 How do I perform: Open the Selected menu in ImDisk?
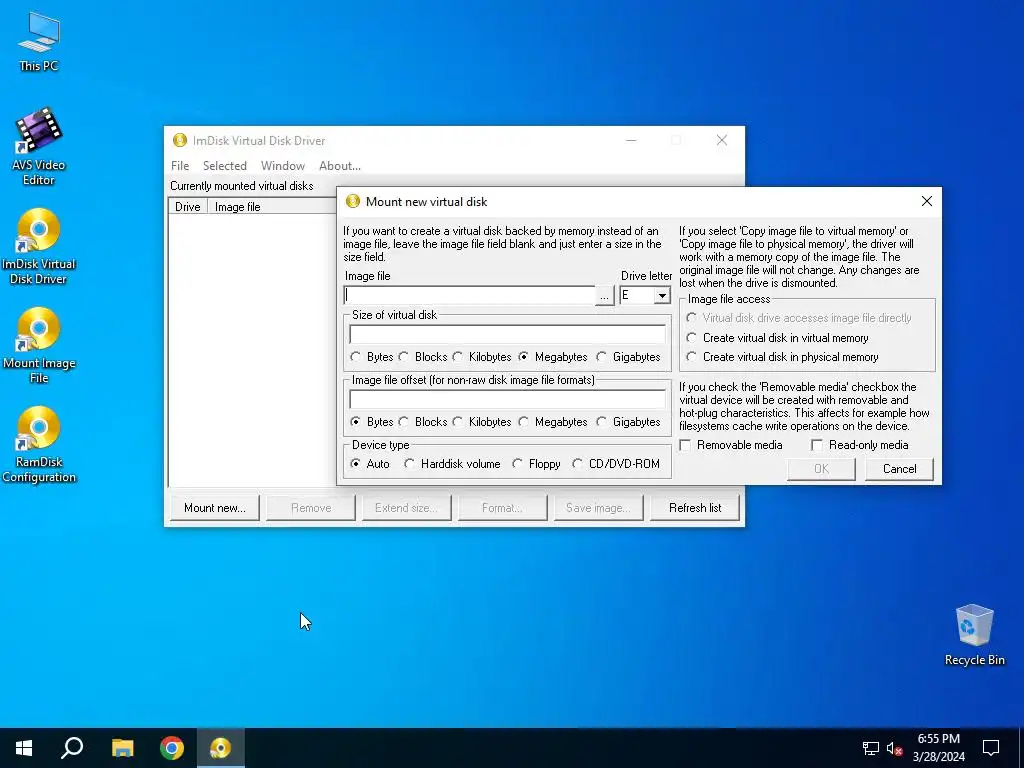coord(225,166)
